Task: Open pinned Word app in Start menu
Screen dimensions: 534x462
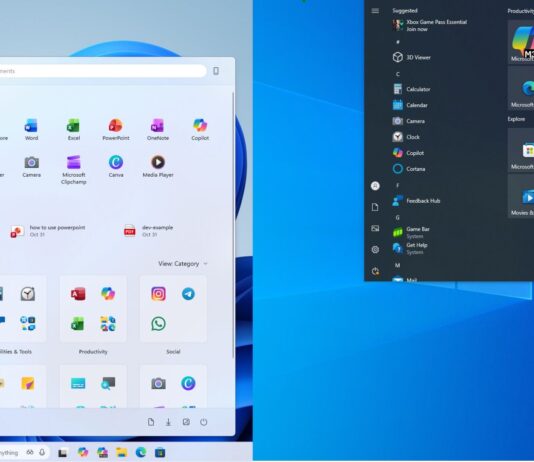Action: coord(31,129)
